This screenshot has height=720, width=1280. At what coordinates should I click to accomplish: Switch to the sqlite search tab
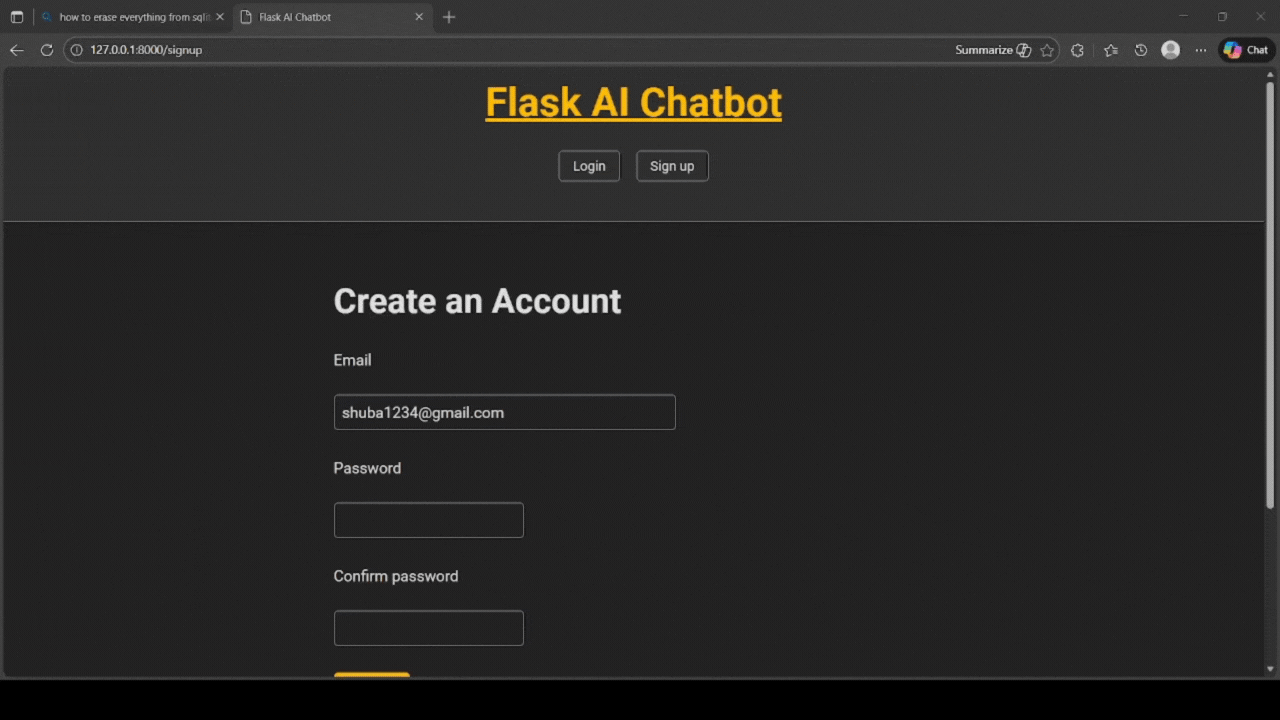(130, 16)
